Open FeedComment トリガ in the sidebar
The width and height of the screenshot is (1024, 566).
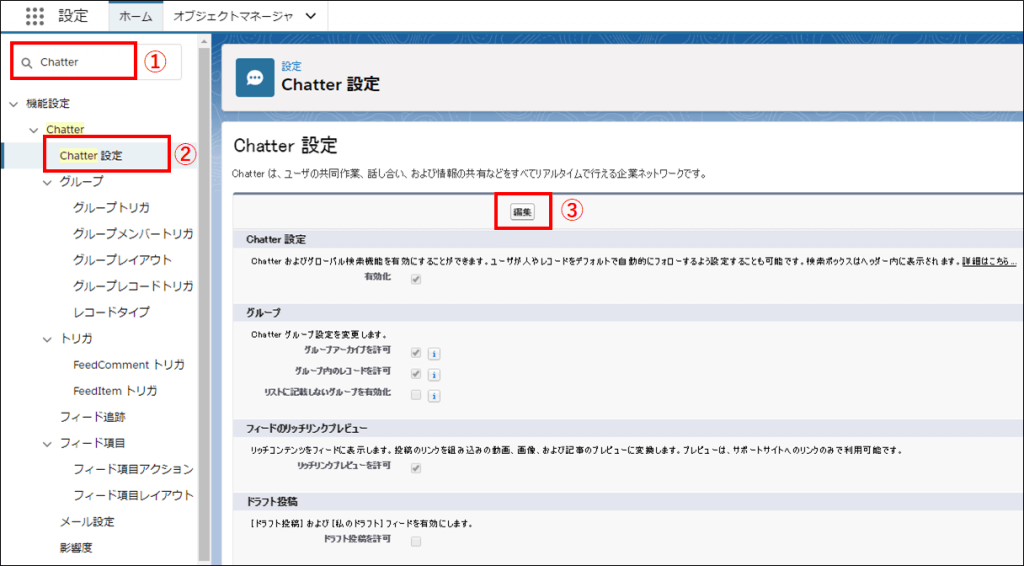(129, 365)
